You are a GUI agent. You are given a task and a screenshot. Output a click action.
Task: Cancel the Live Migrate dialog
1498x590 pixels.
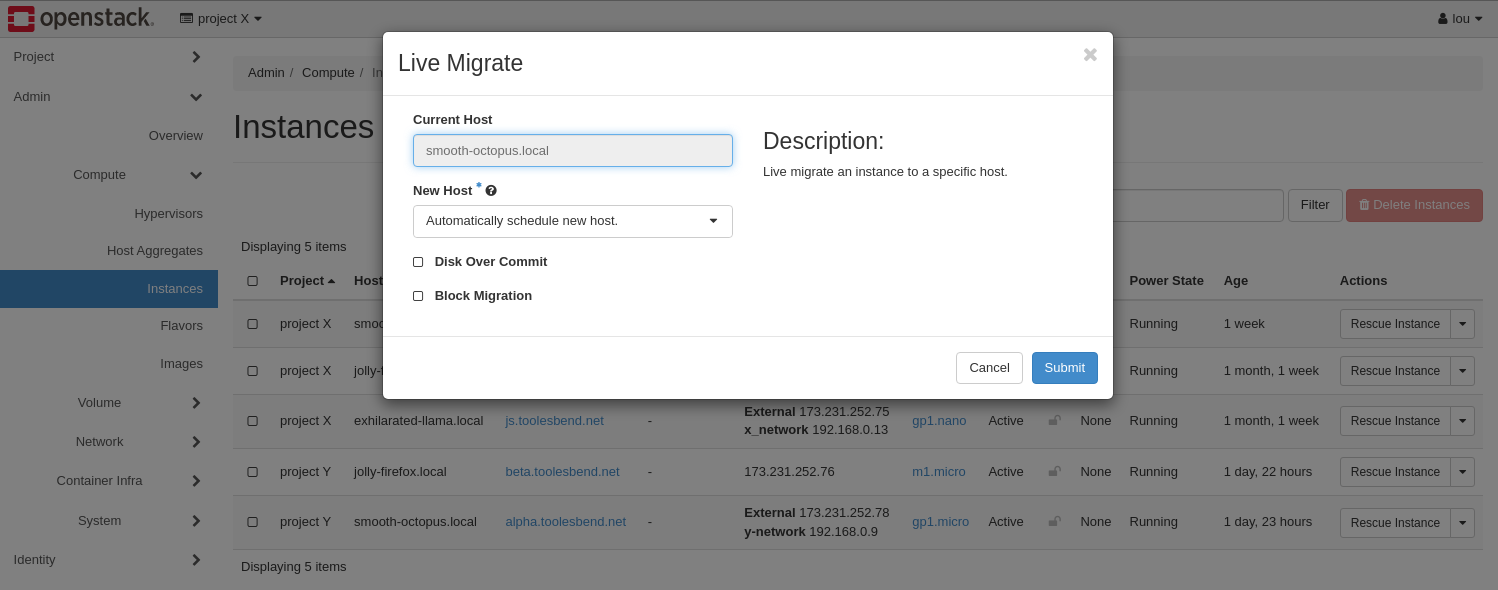click(988, 368)
